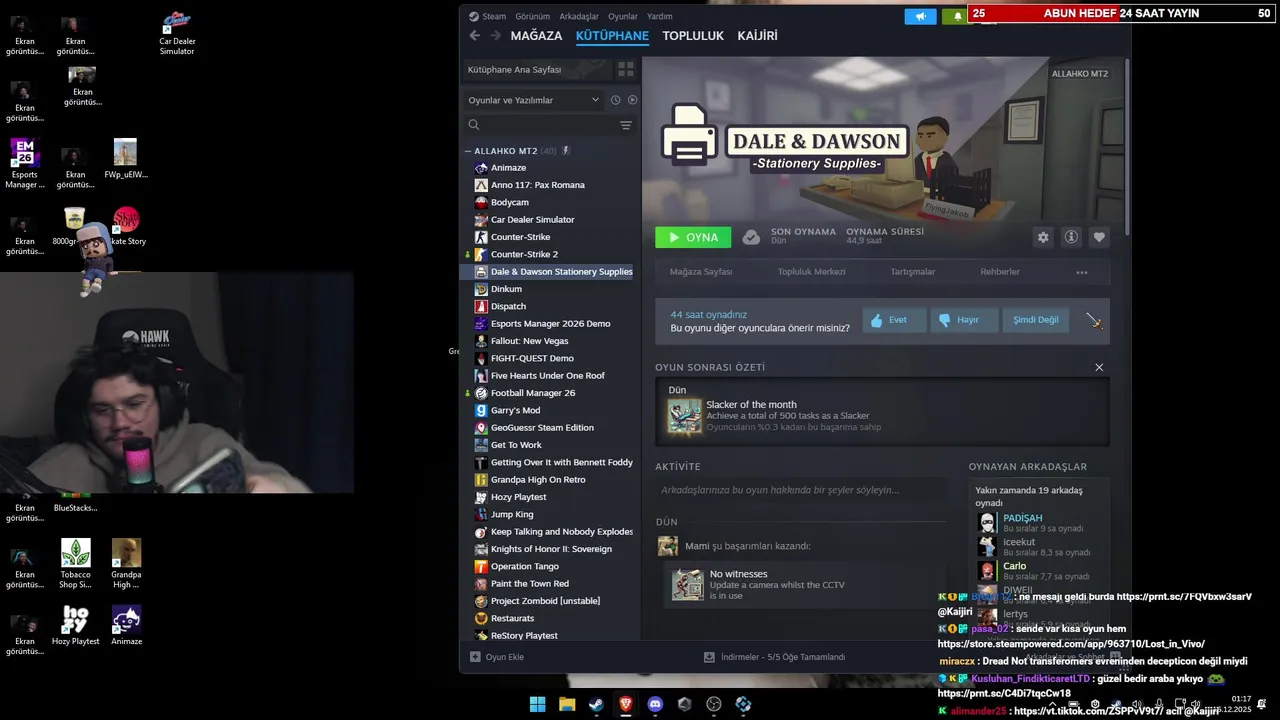Open the Yardım menu

click(x=660, y=16)
